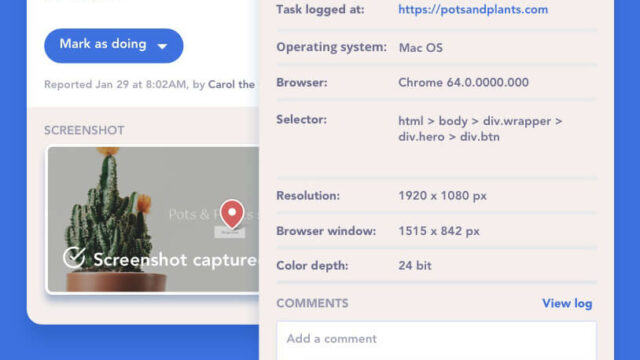Click the COMMENTS heading

[x=312, y=303]
